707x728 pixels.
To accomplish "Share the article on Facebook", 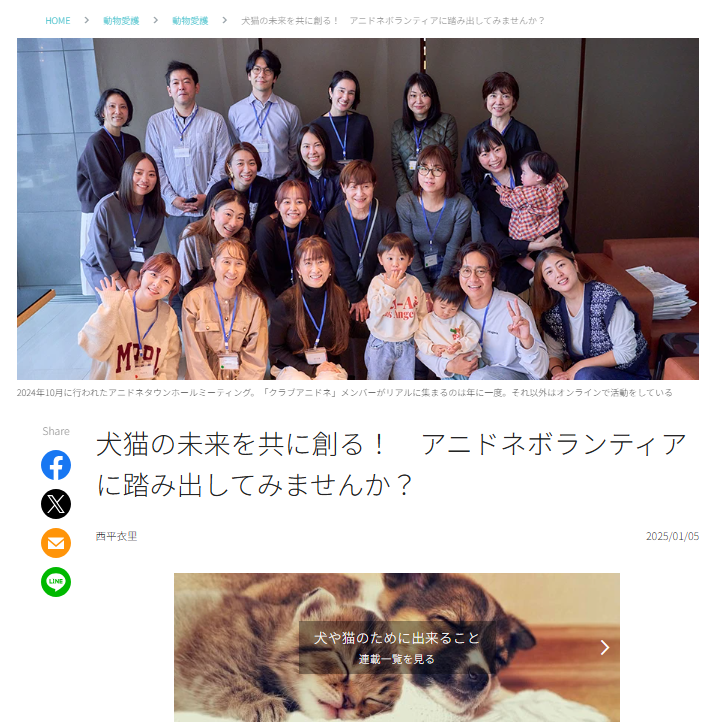I will (x=56, y=465).
